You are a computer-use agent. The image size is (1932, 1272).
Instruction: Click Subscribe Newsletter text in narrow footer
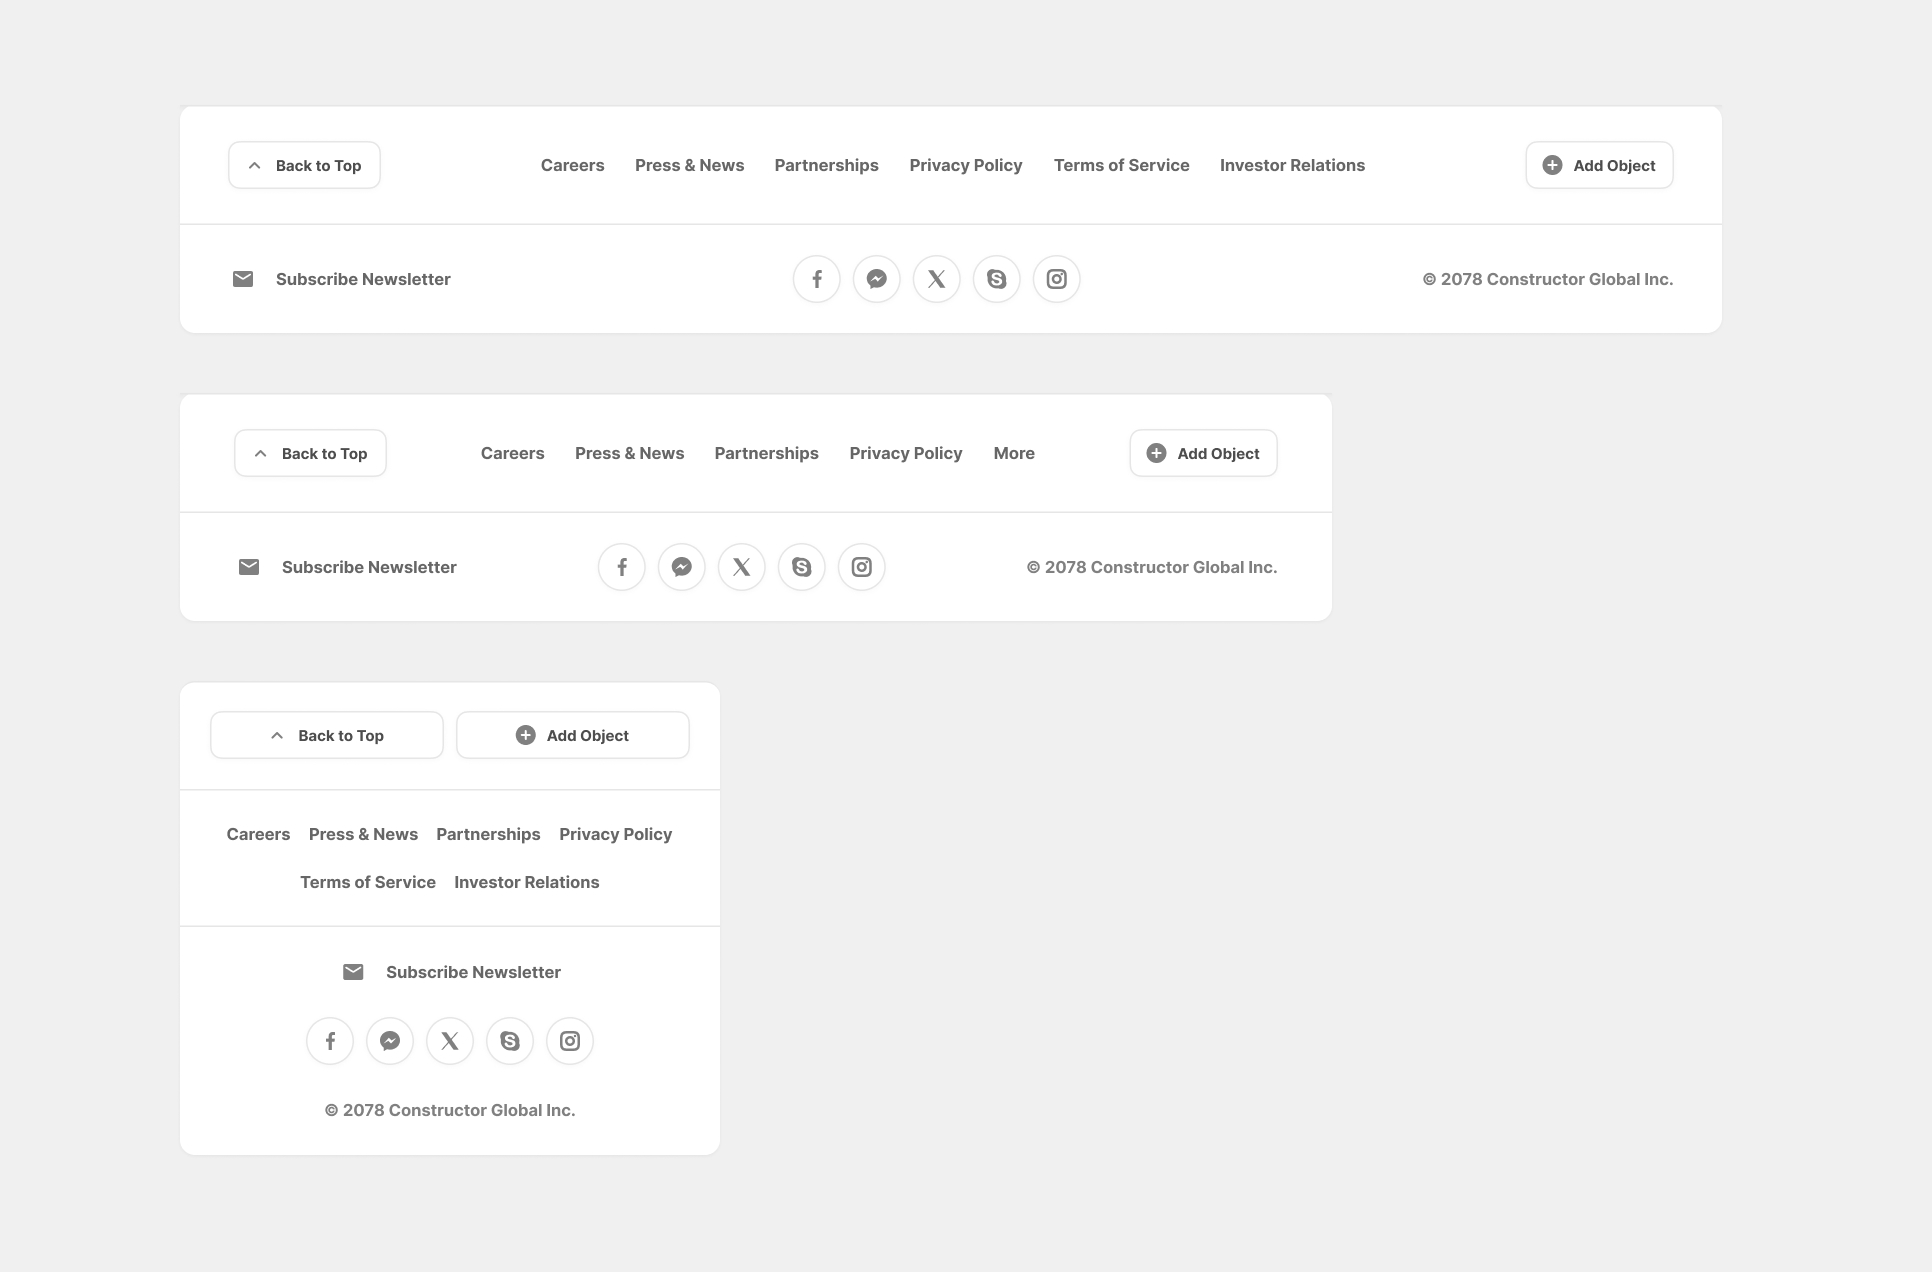(x=473, y=972)
